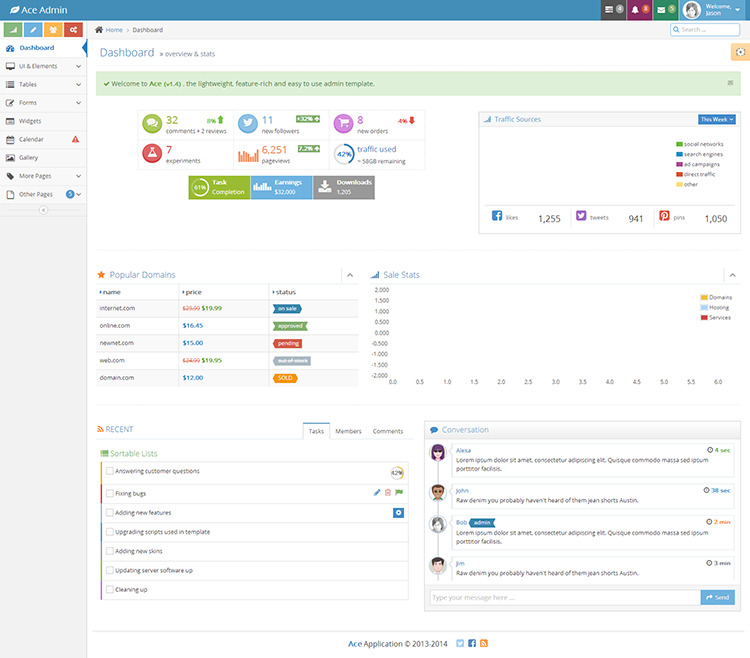The height and width of the screenshot is (658, 750).
Task: Tick the Cleaning up checkbox
Action: [x=110, y=590]
